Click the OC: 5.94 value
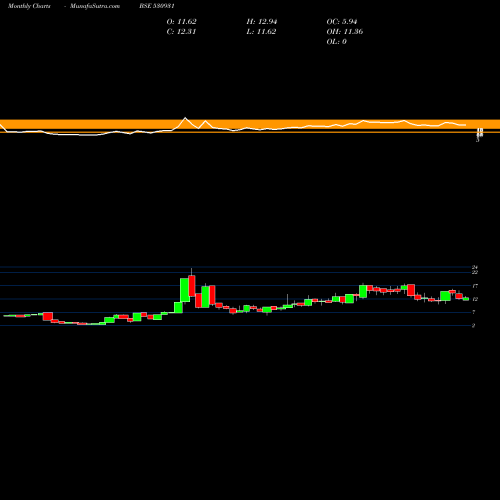This screenshot has width=500, height=500. (x=342, y=22)
